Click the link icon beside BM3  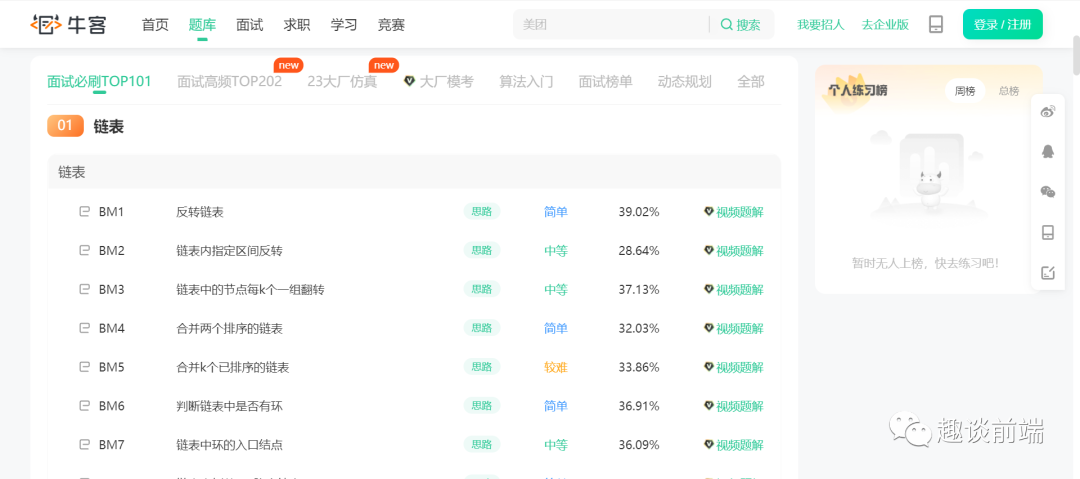tap(85, 289)
